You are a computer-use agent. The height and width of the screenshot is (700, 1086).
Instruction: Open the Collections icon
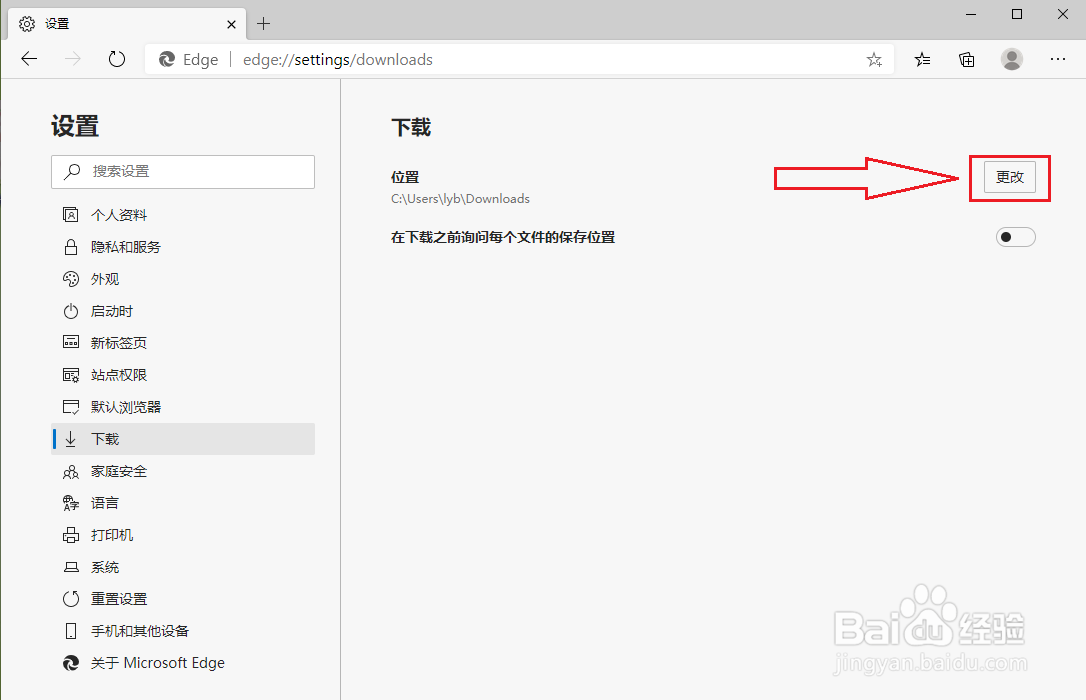pyautogui.click(x=966, y=60)
